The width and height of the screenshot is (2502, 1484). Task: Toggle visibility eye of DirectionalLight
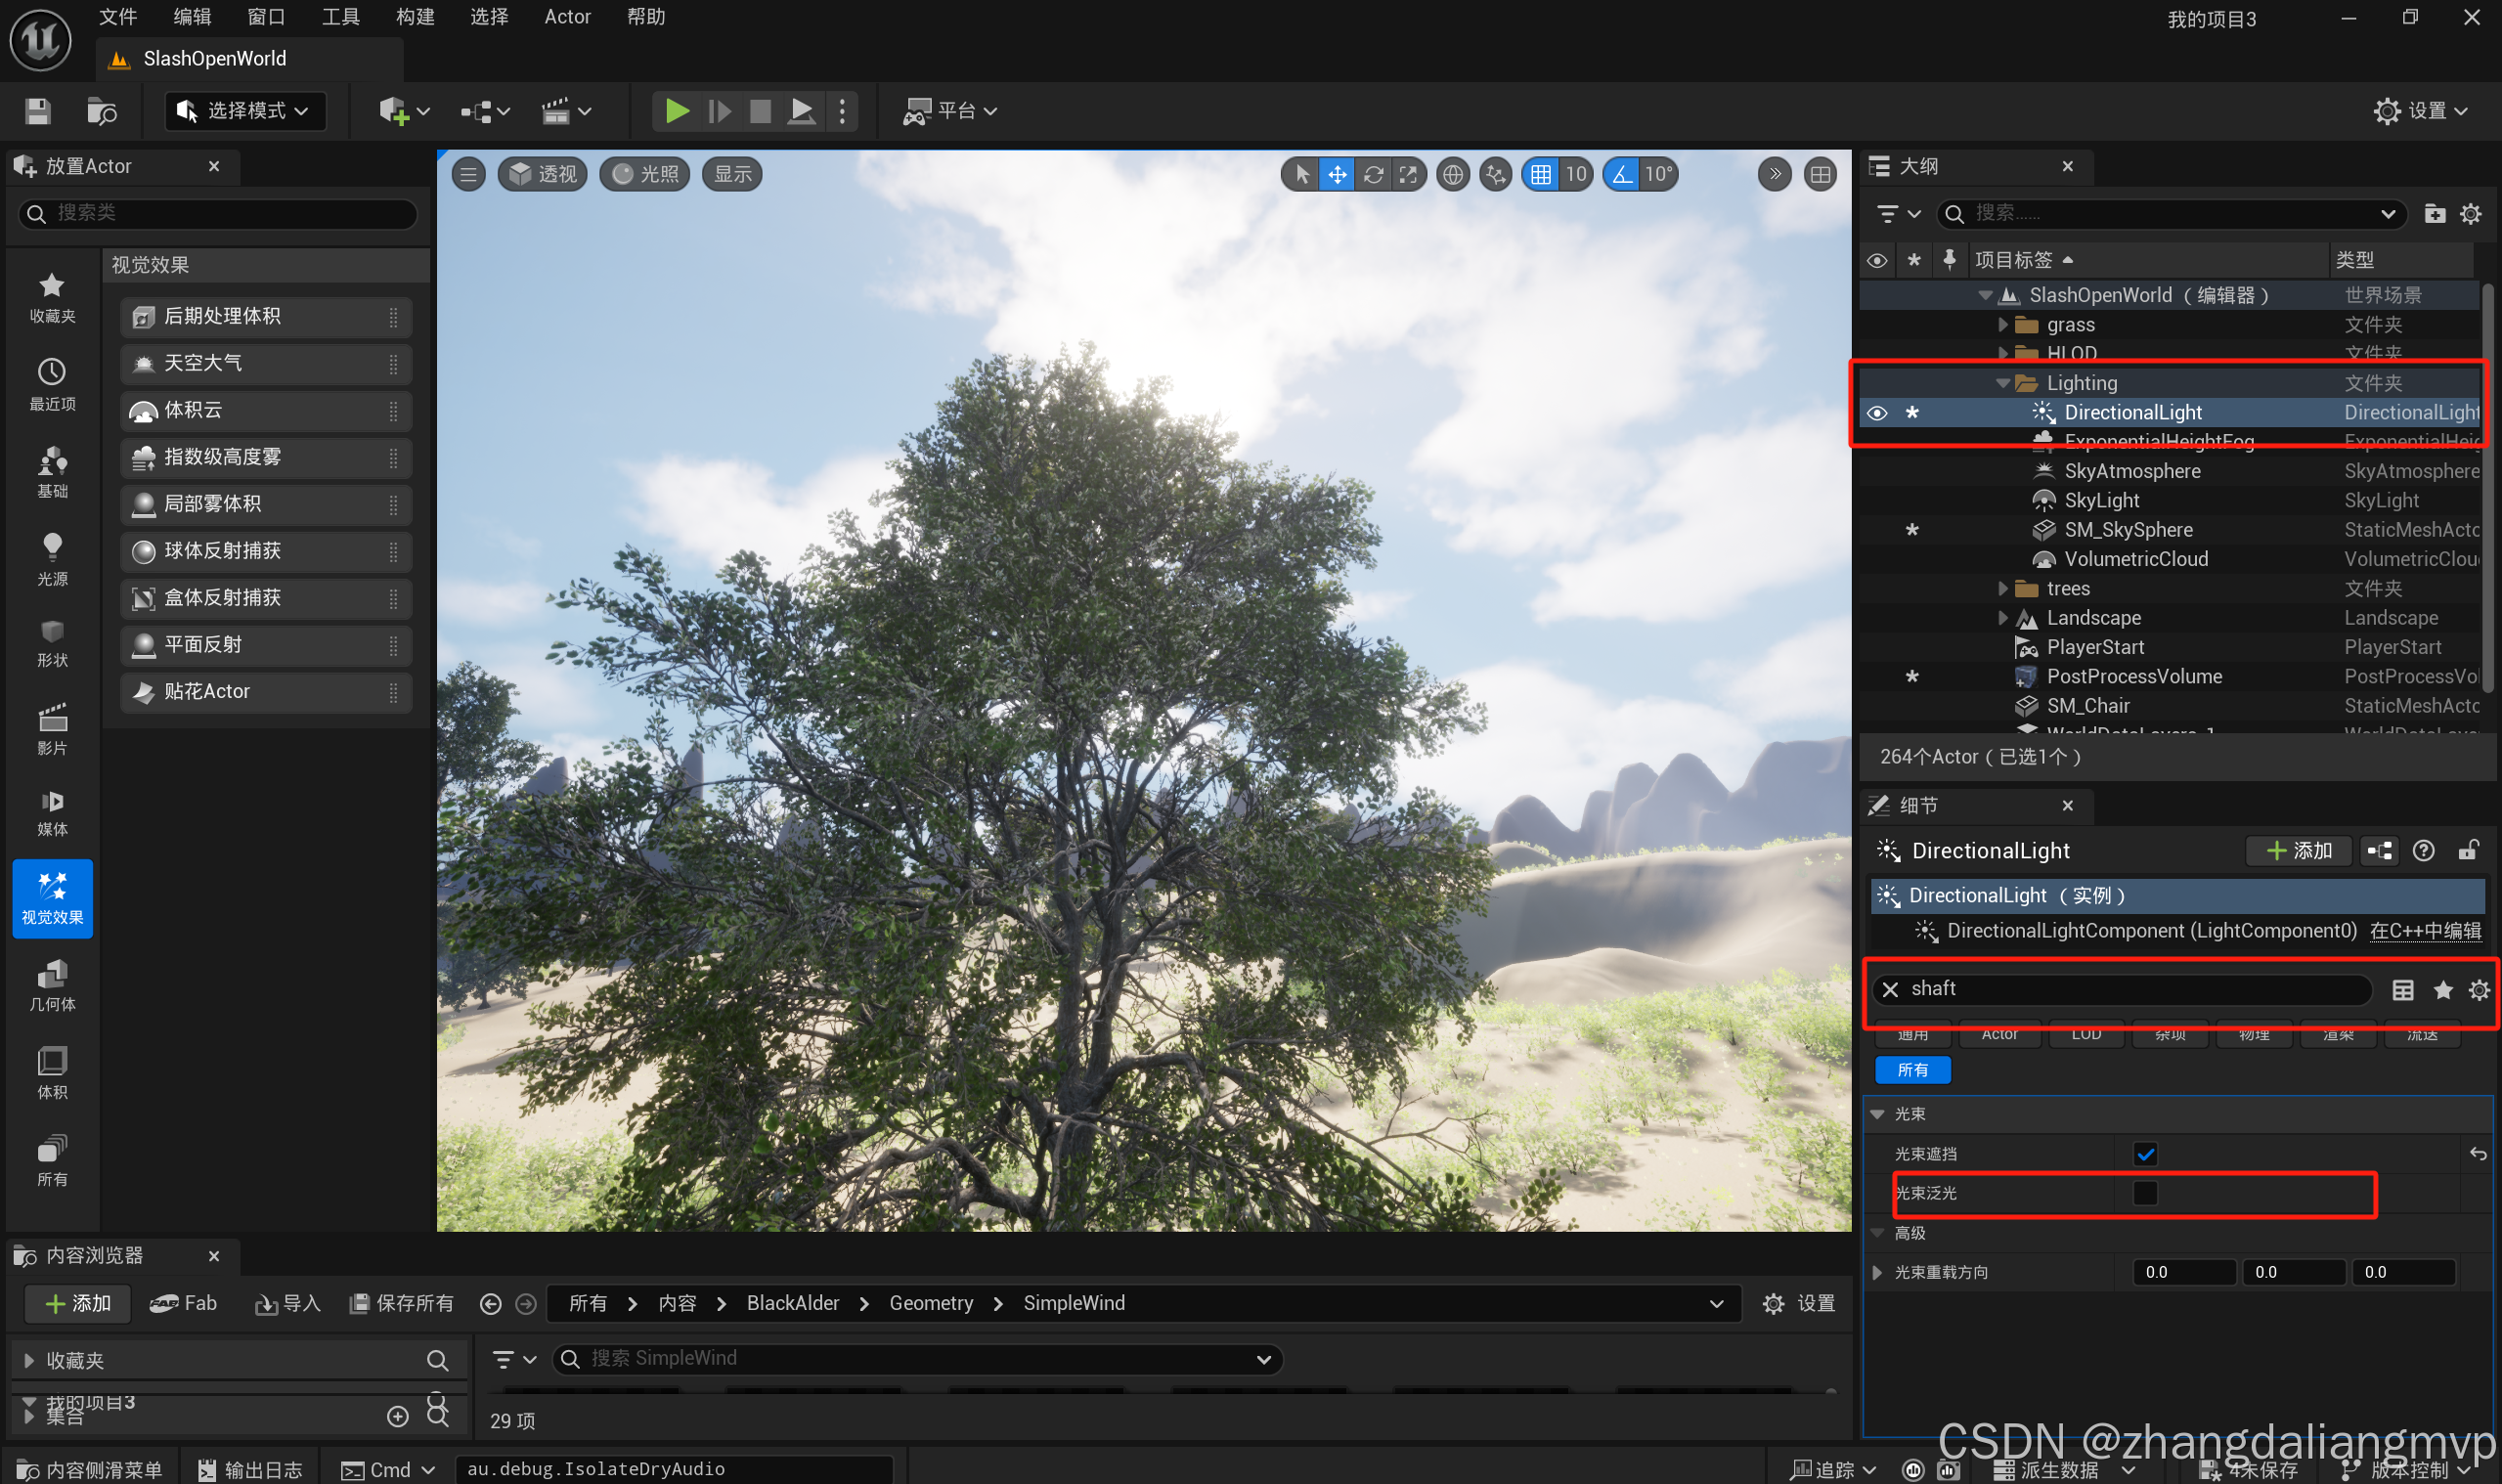(1877, 413)
